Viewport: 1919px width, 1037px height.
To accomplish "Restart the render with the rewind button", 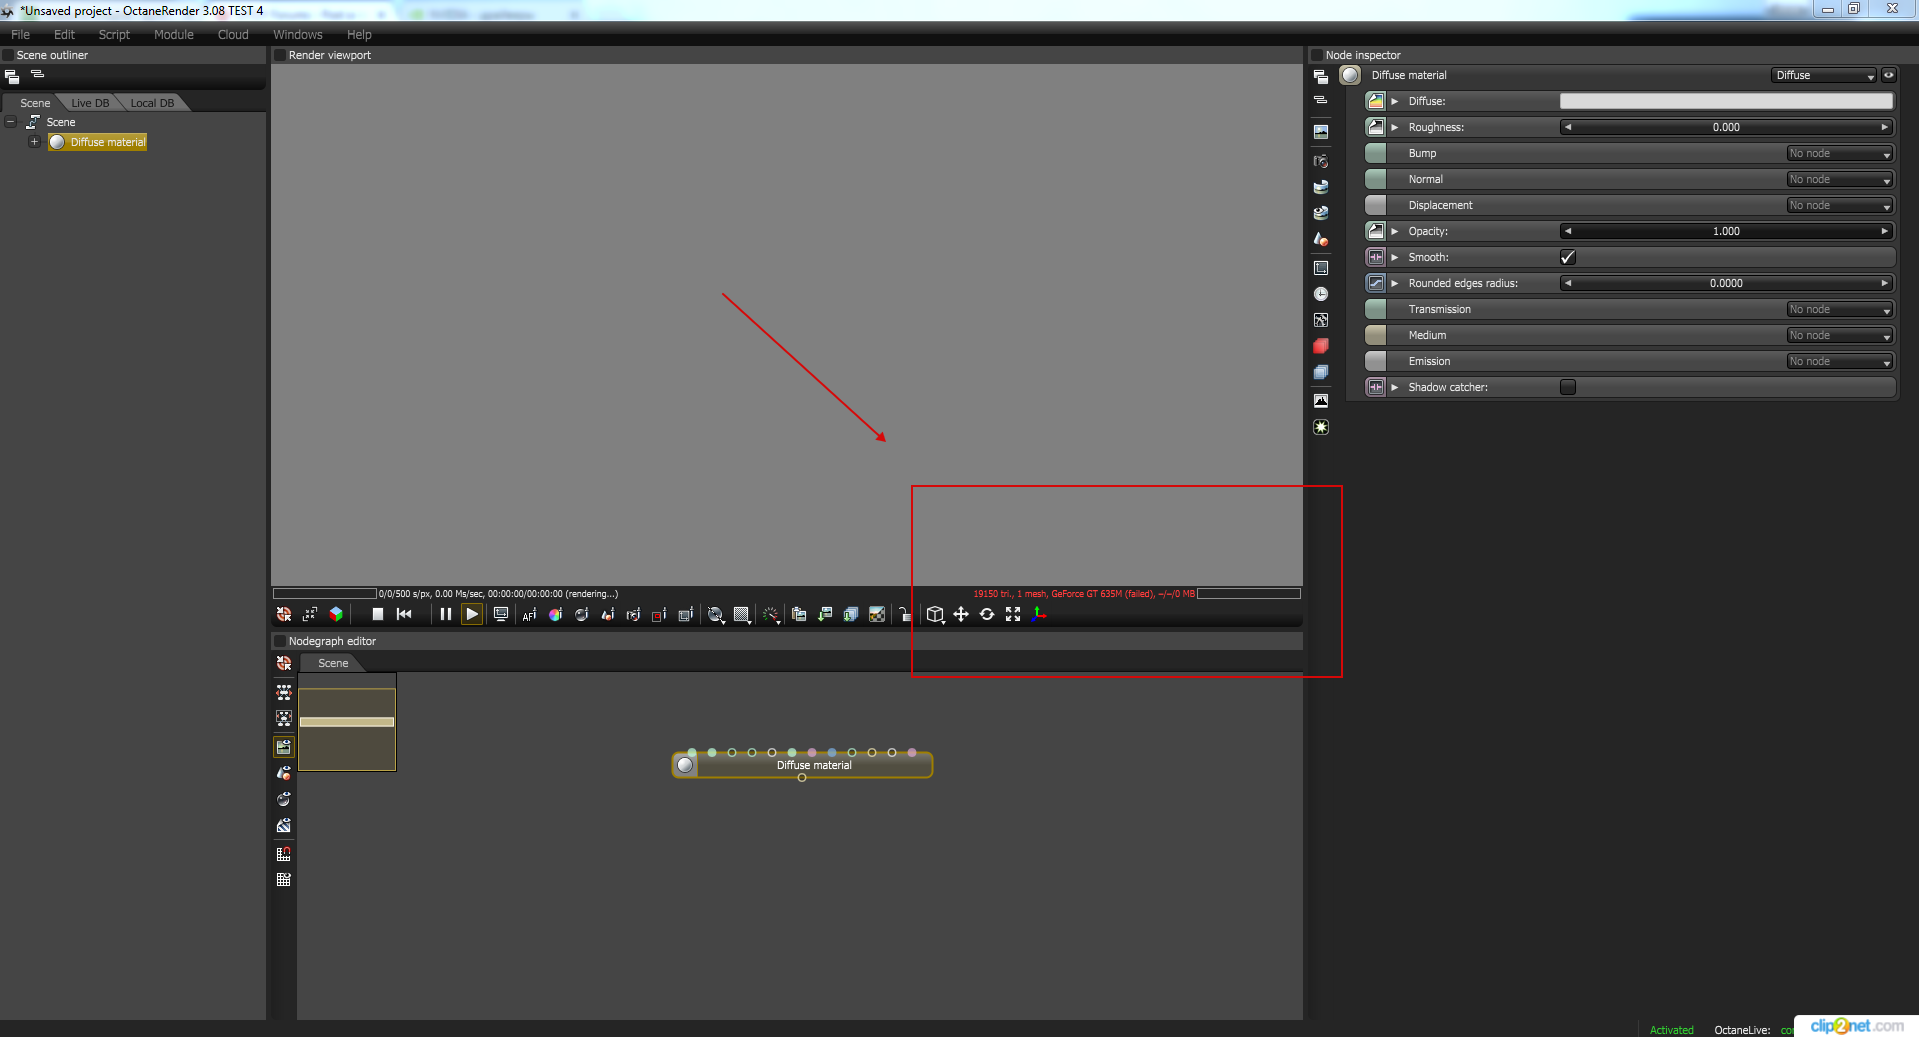I will click(404, 614).
